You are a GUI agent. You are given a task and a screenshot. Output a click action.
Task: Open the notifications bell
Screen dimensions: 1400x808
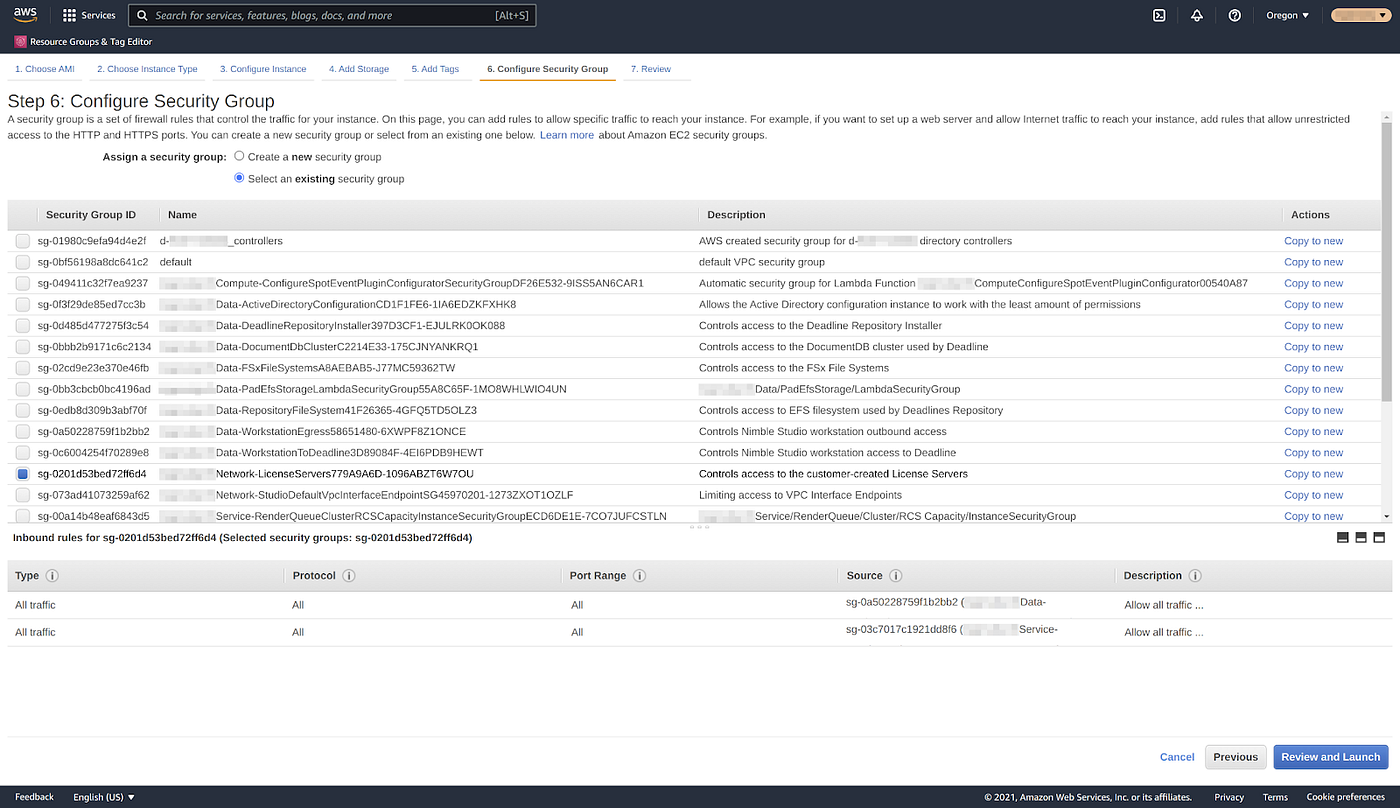pos(1197,15)
